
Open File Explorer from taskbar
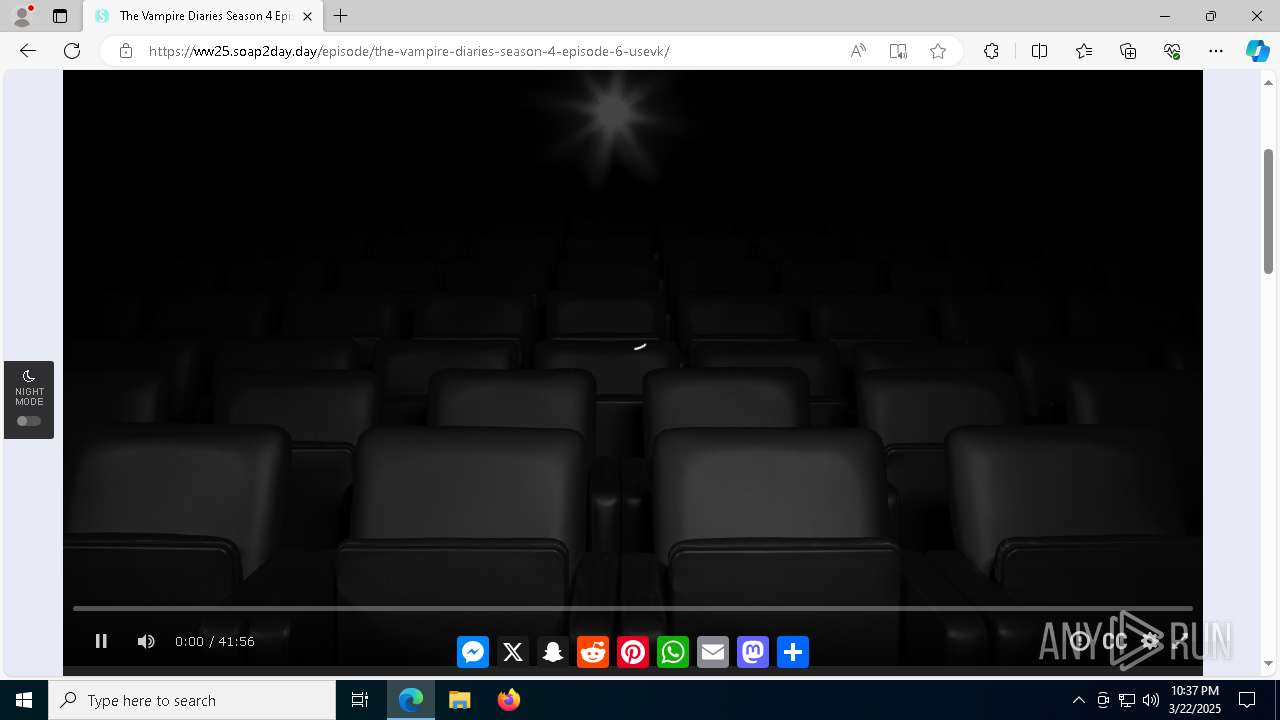[x=459, y=700]
